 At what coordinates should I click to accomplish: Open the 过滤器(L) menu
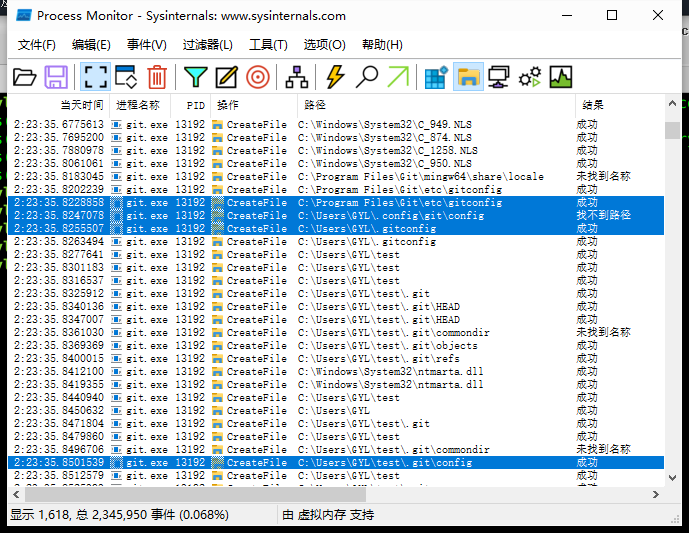click(x=207, y=45)
